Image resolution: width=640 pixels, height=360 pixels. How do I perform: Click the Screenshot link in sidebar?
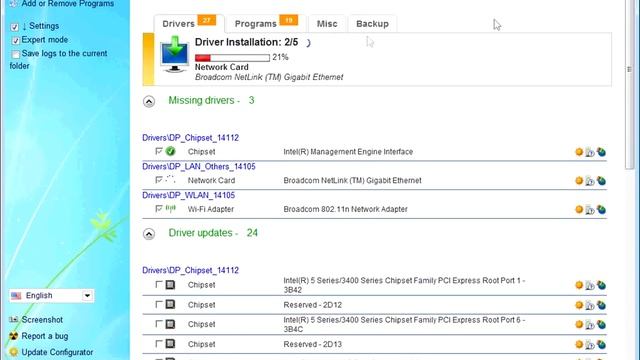[x=42, y=320]
